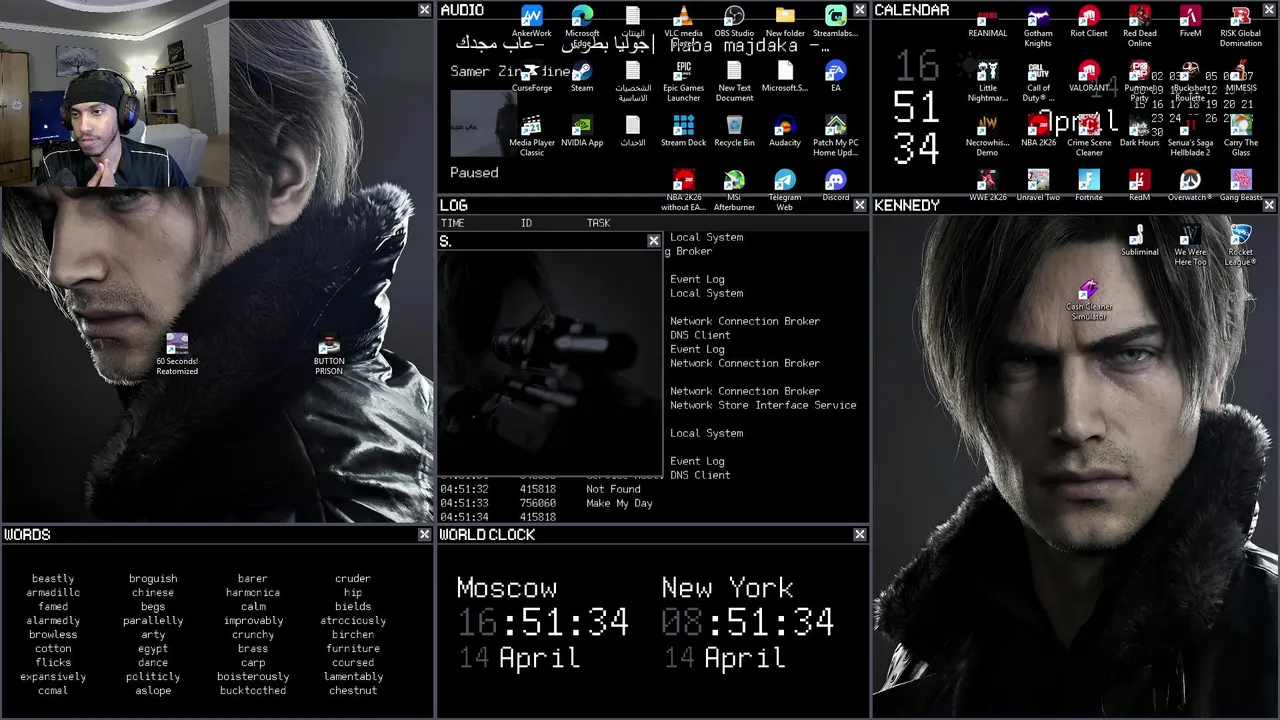Open the Recycle Bin
The height and width of the screenshot is (720, 1280).
pyautogui.click(x=734, y=131)
